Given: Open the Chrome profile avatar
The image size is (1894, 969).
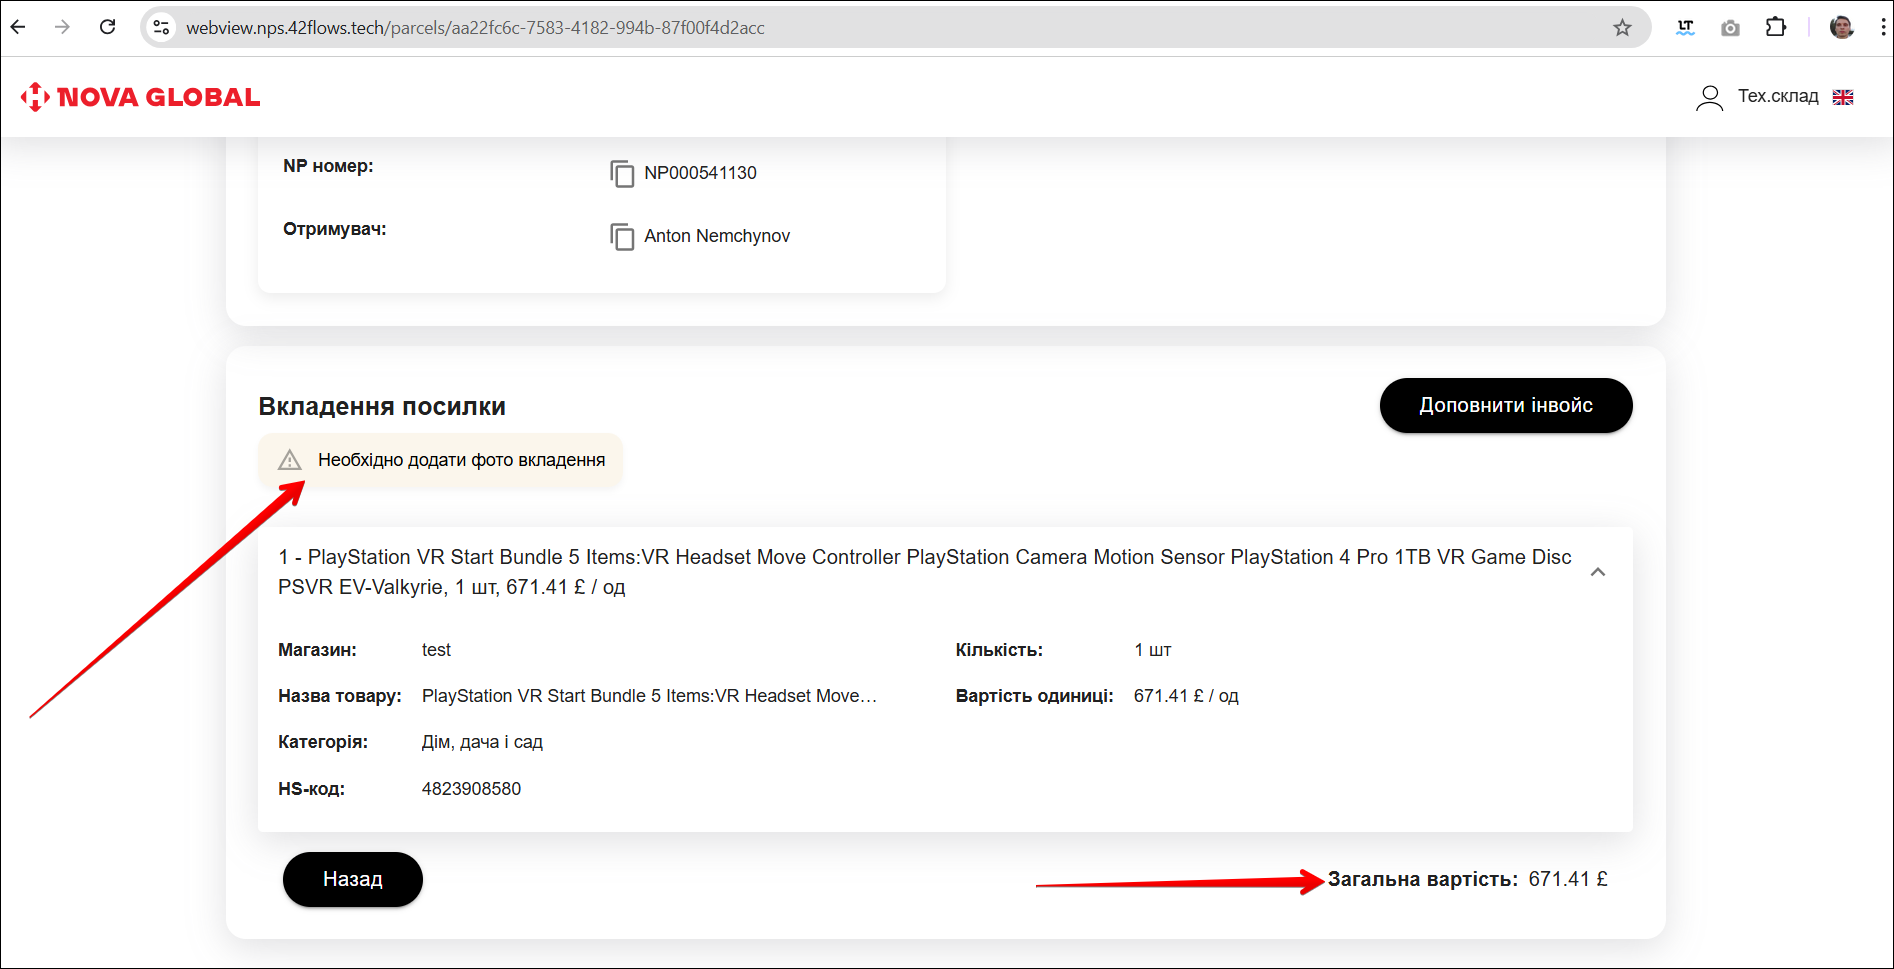Looking at the screenshot, I should click(1841, 28).
